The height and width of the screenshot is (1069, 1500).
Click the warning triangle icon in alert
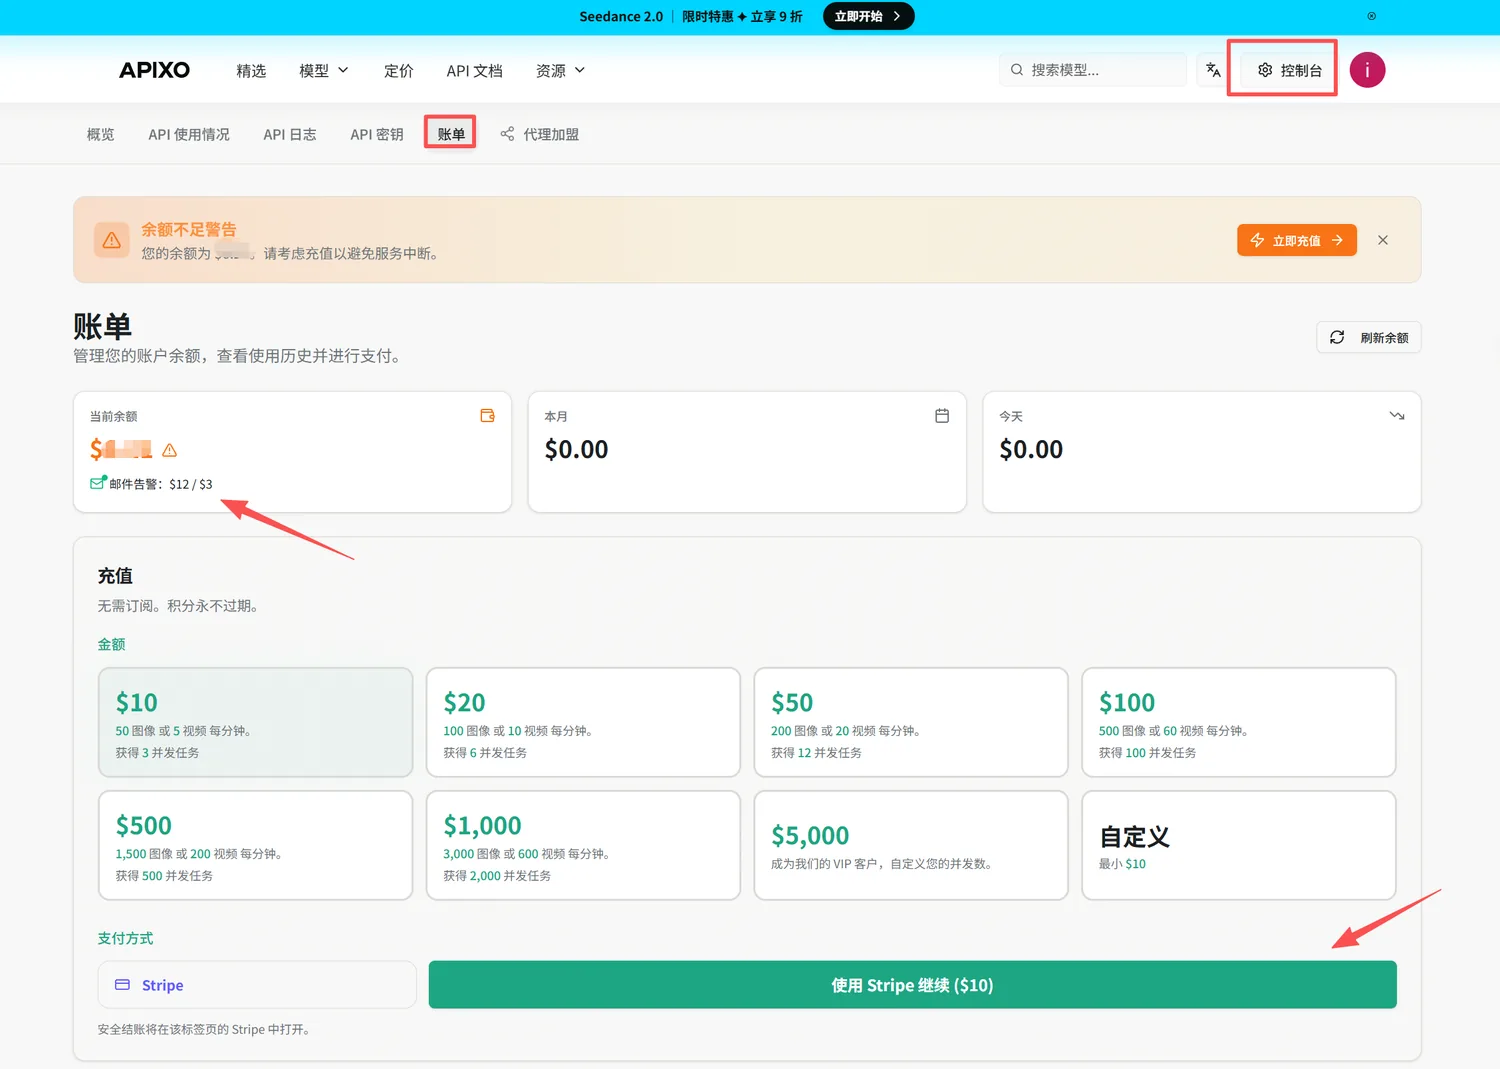(112, 240)
